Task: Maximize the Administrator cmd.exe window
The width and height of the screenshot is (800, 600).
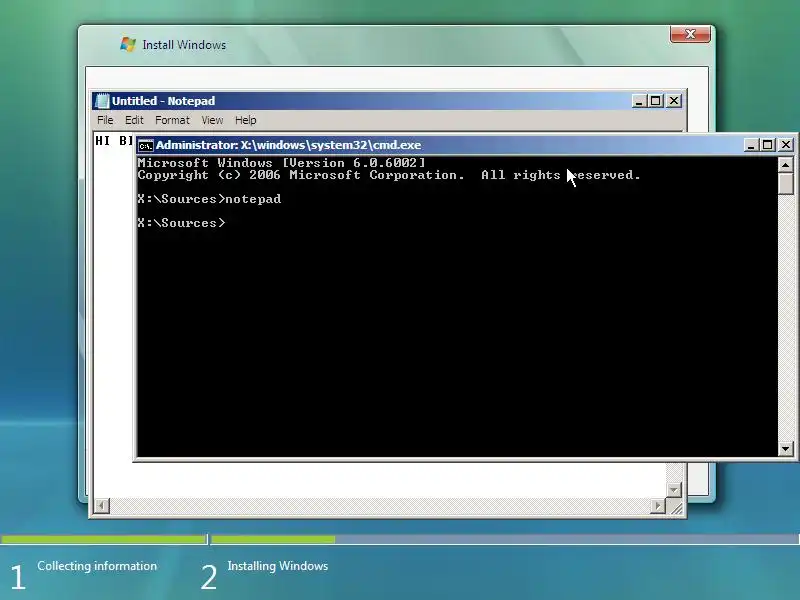Action: click(x=767, y=145)
